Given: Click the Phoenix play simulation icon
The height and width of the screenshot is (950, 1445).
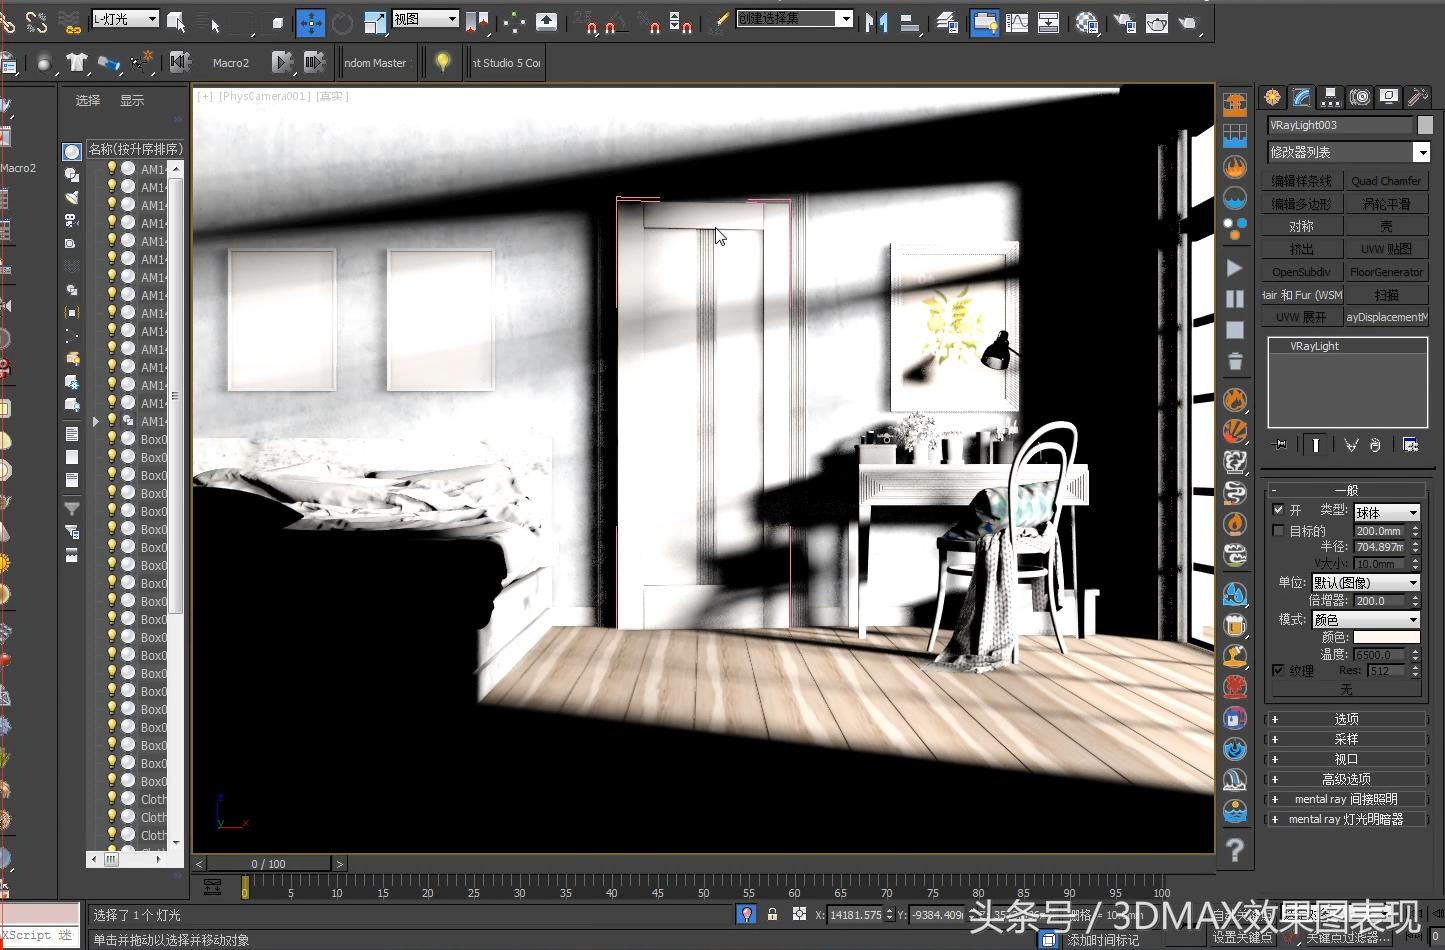Looking at the screenshot, I should tap(1235, 268).
